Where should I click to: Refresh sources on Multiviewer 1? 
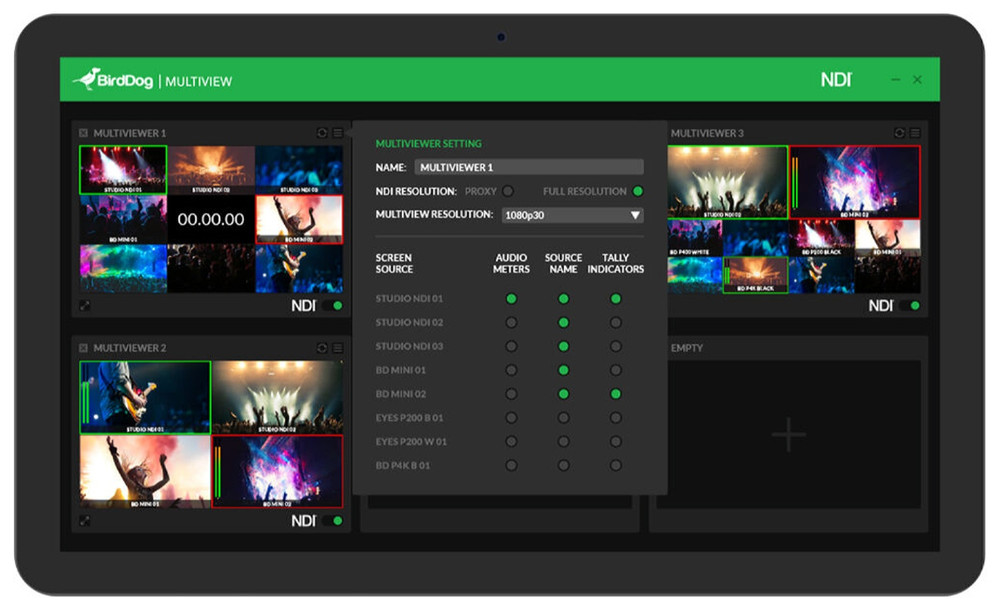(322, 132)
